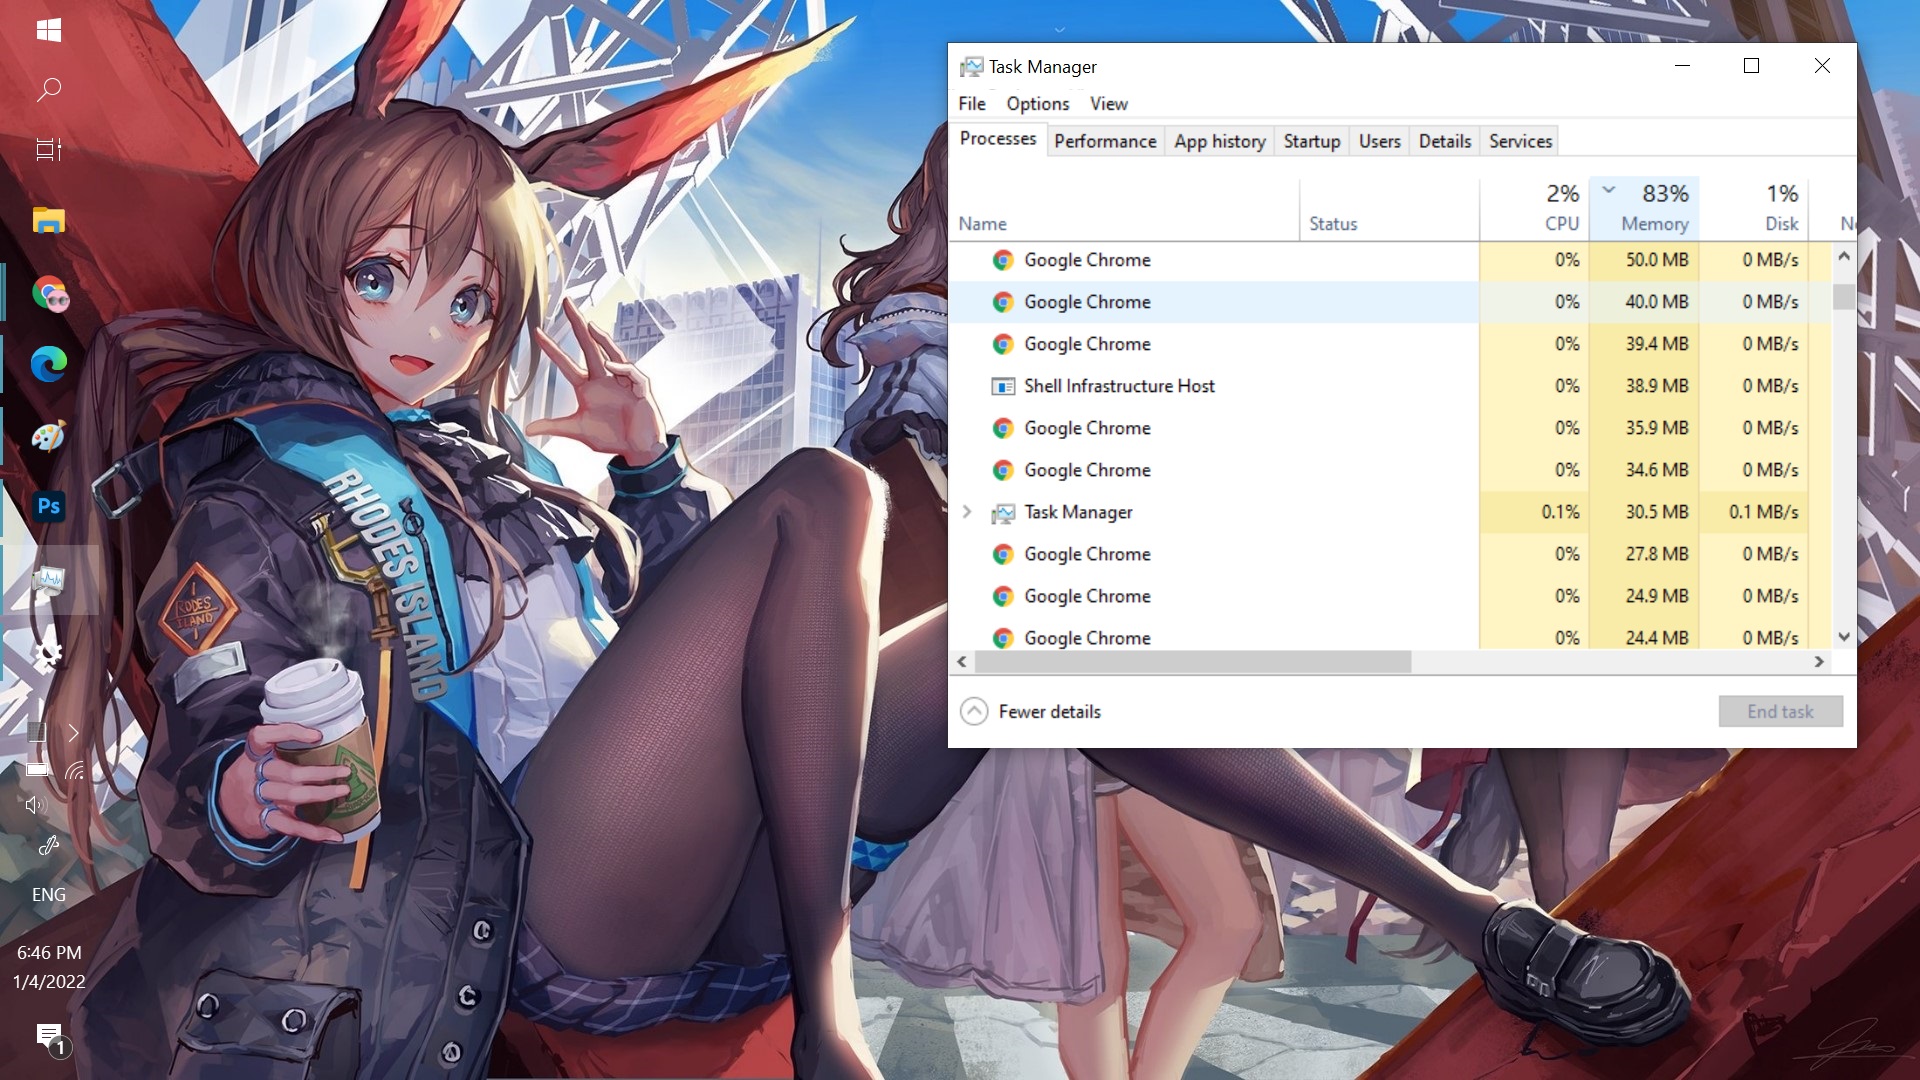Launch File Explorer from the taskbar
1920x1080 pixels.
tap(48, 220)
